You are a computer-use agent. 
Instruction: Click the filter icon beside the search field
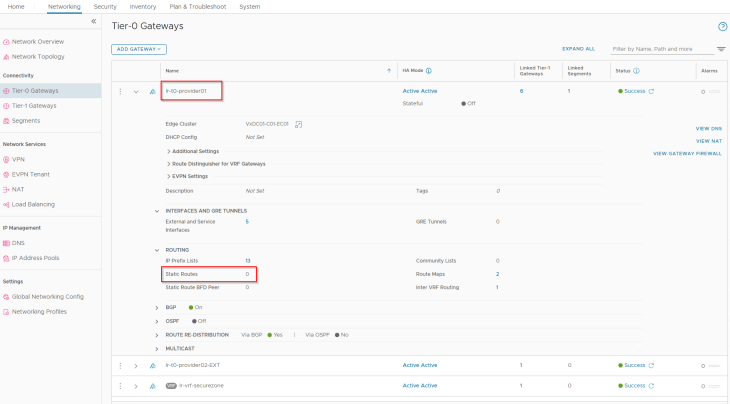click(721, 48)
